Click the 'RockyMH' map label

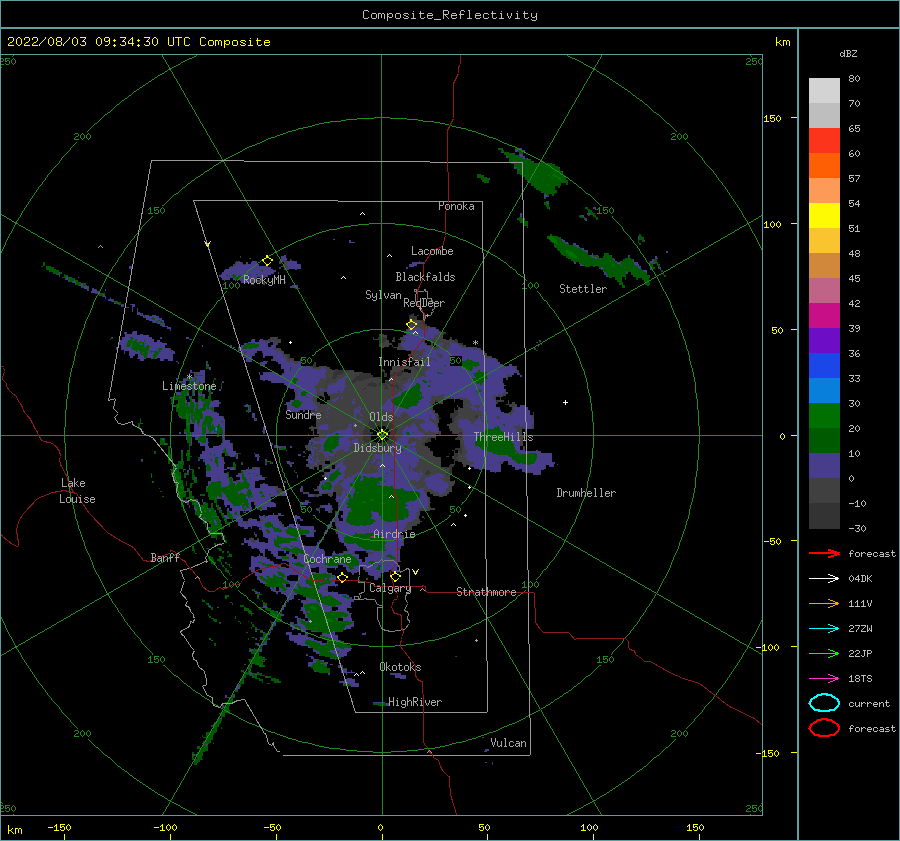[x=264, y=280]
